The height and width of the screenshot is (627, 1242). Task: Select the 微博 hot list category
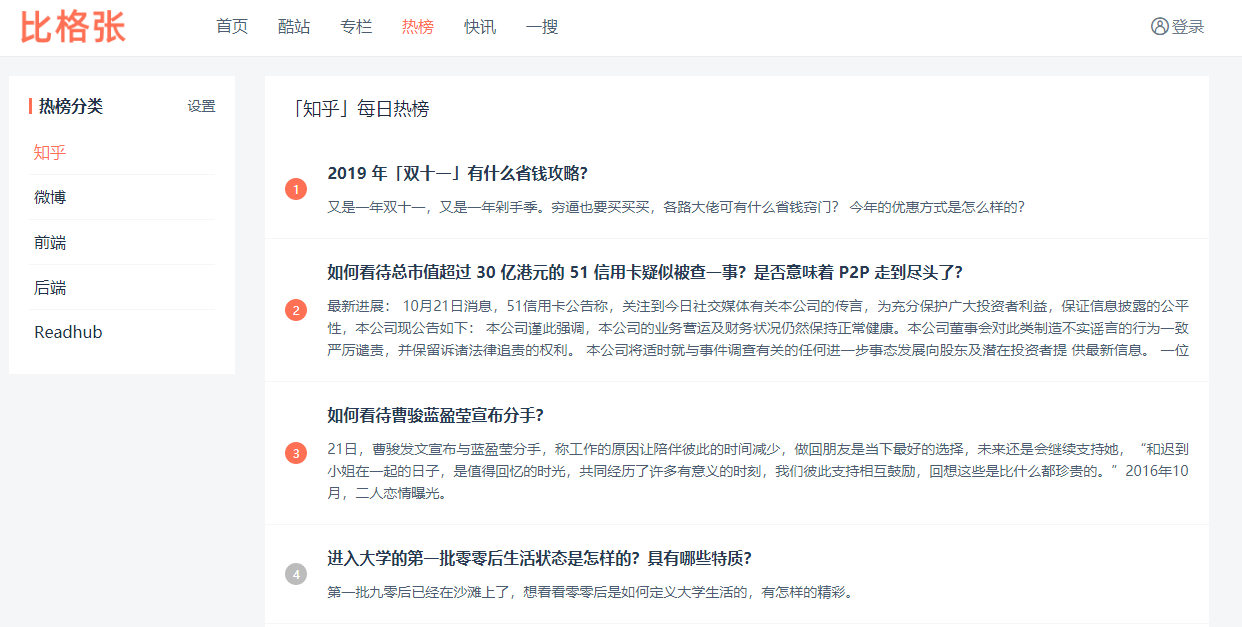pos(50,197)
